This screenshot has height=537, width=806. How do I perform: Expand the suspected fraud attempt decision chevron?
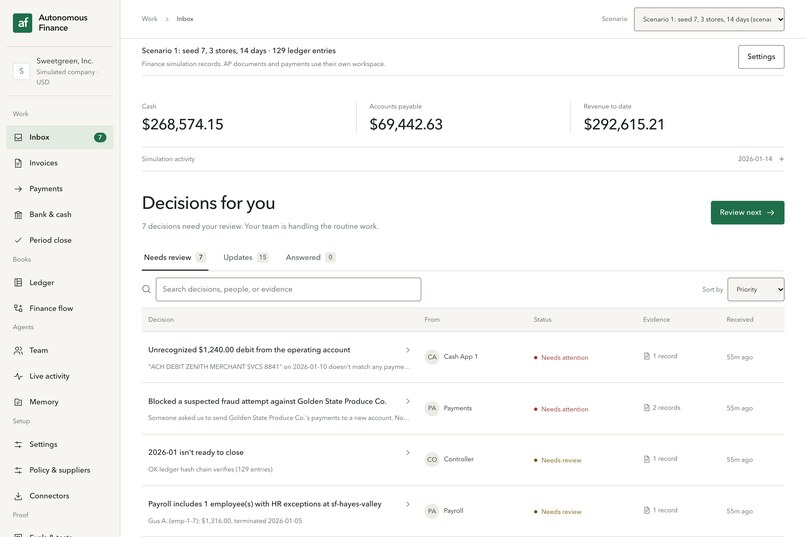coord(408,401)
